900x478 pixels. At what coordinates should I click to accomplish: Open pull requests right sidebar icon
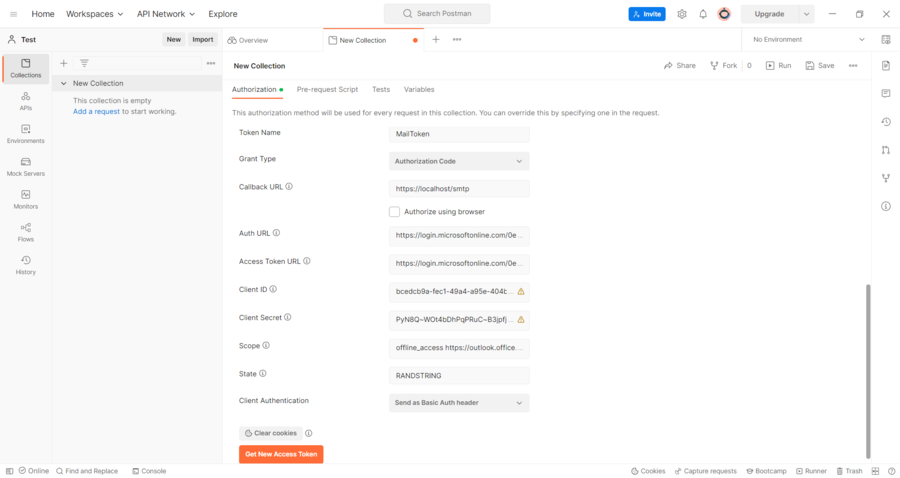(886, 150)
